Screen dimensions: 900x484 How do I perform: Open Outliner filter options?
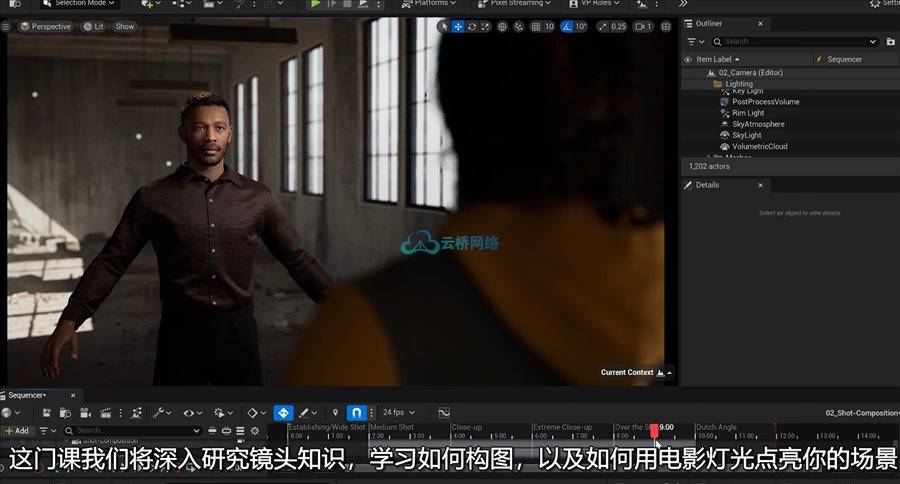(695, 42)
